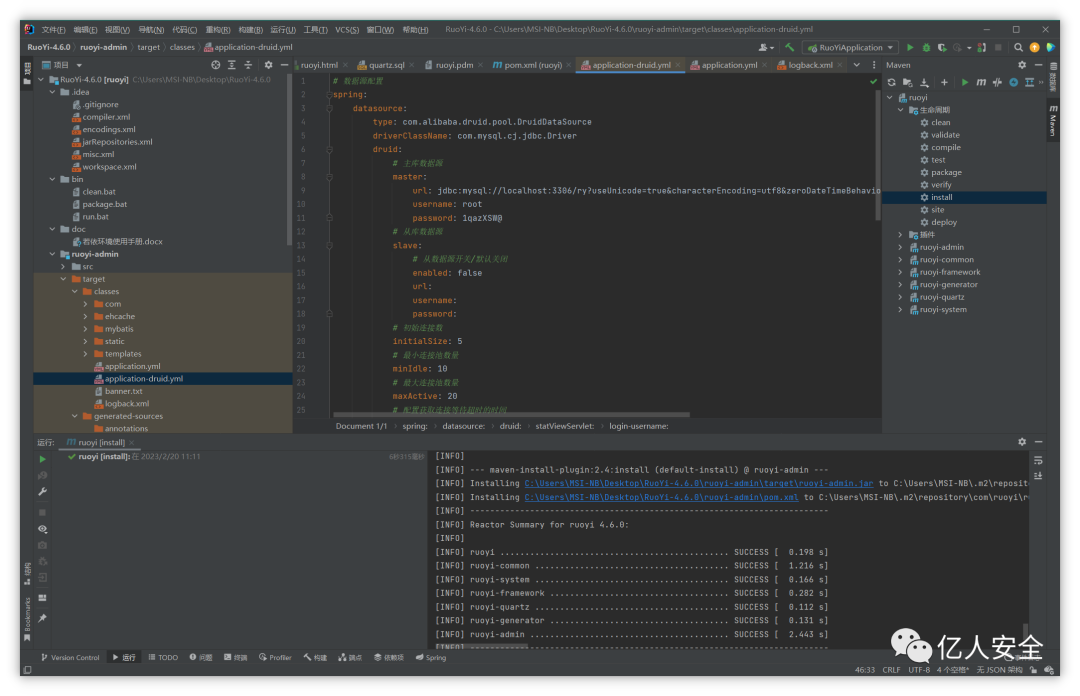Build project with hammer icon

pos(790,48)
